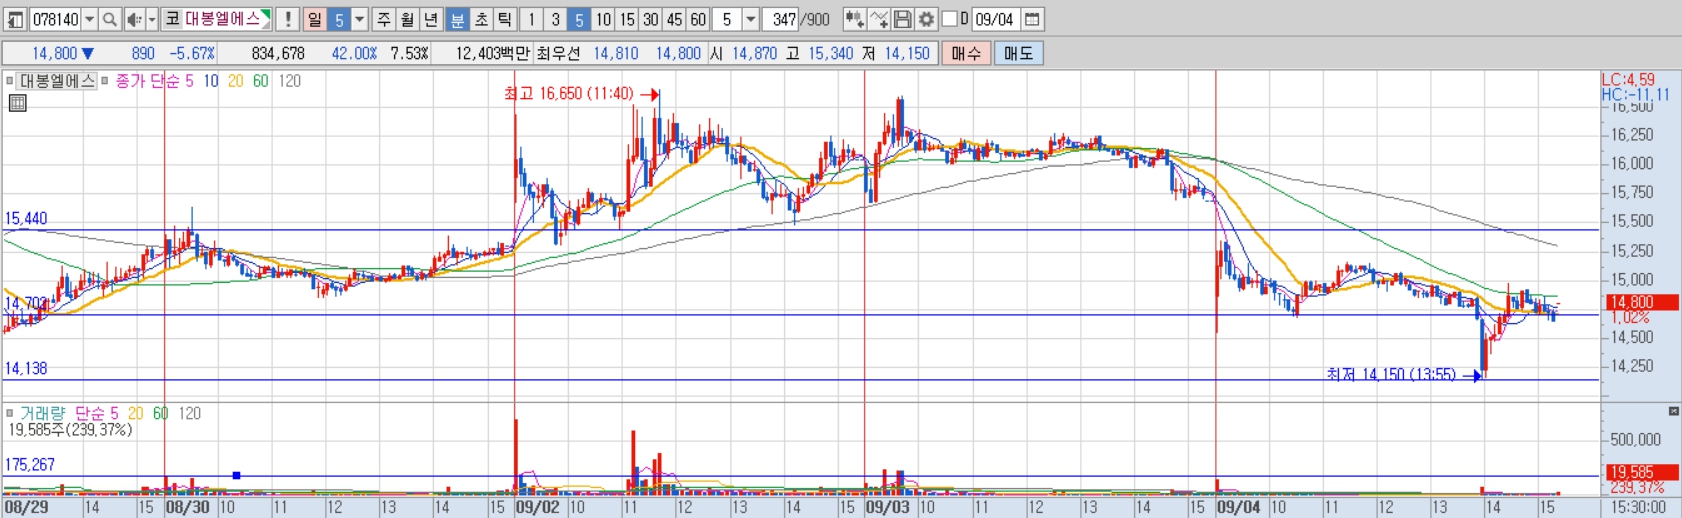This screenshot has height=518, width=1682.
Task: Click the 09/03 date label on axis
Action: (888, 507)
